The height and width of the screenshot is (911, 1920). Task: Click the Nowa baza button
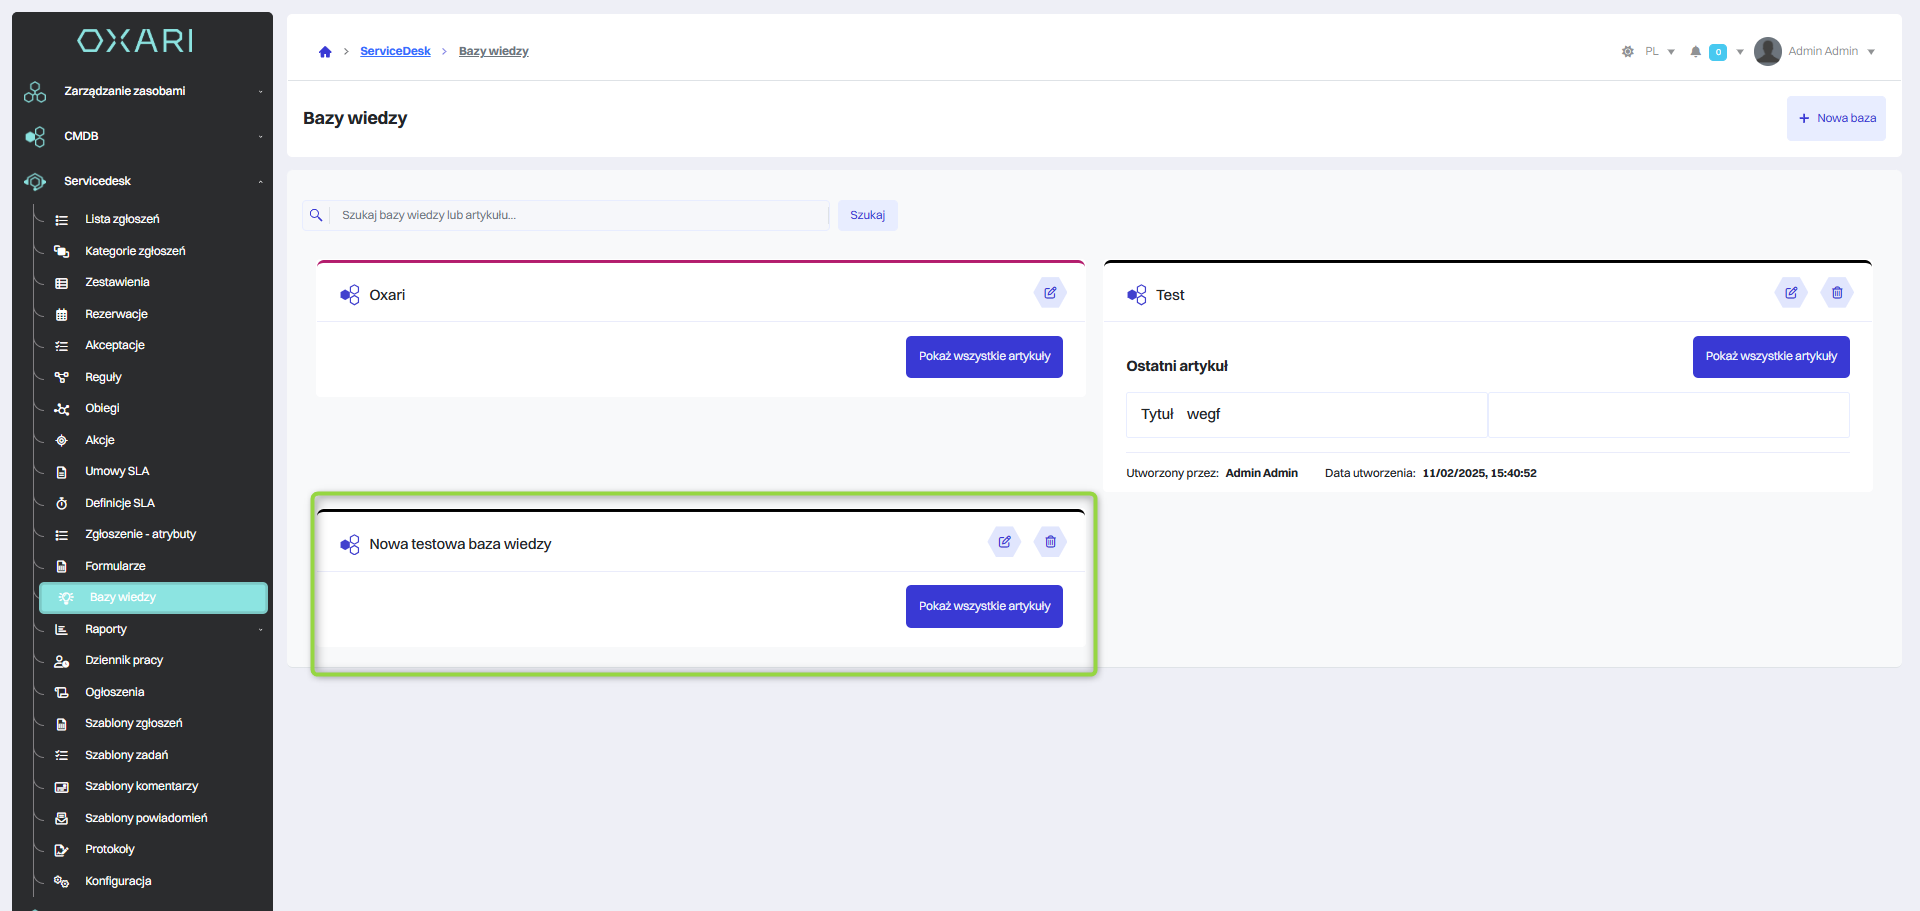1836,118
